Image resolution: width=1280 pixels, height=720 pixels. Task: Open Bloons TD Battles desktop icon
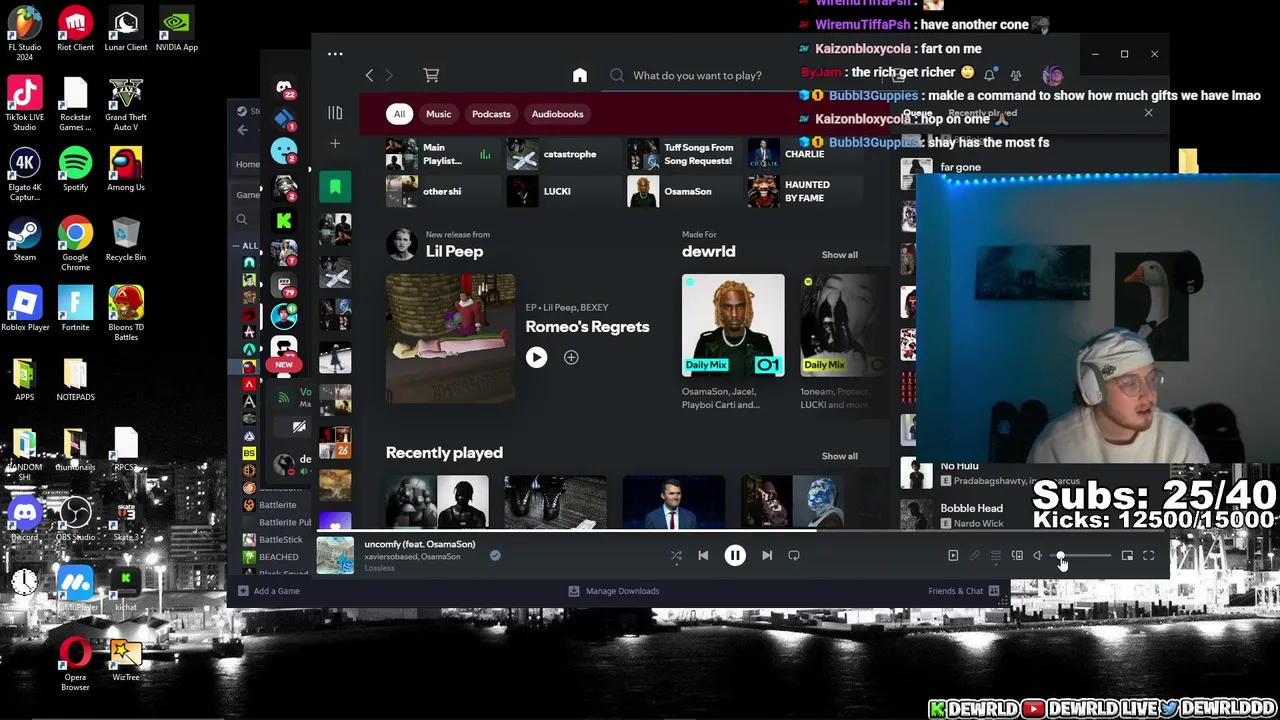(x=126, y=314)
